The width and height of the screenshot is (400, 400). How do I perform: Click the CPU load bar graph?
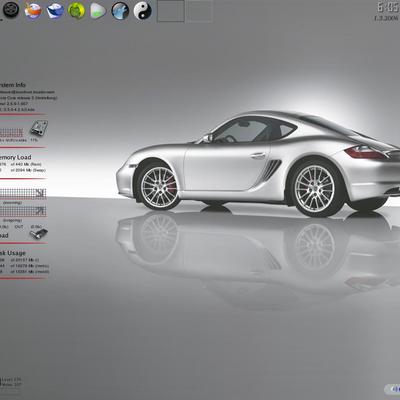[x=12, y=133]
